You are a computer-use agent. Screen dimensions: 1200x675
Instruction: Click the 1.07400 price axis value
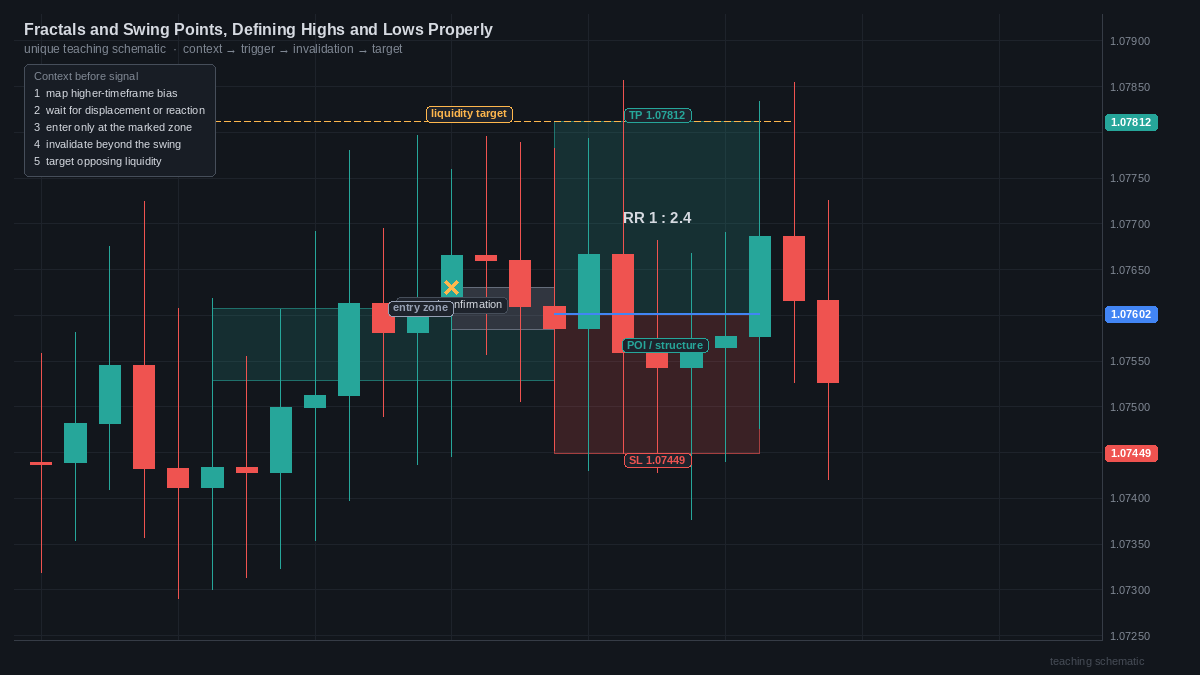click(x=1130, y=498)
